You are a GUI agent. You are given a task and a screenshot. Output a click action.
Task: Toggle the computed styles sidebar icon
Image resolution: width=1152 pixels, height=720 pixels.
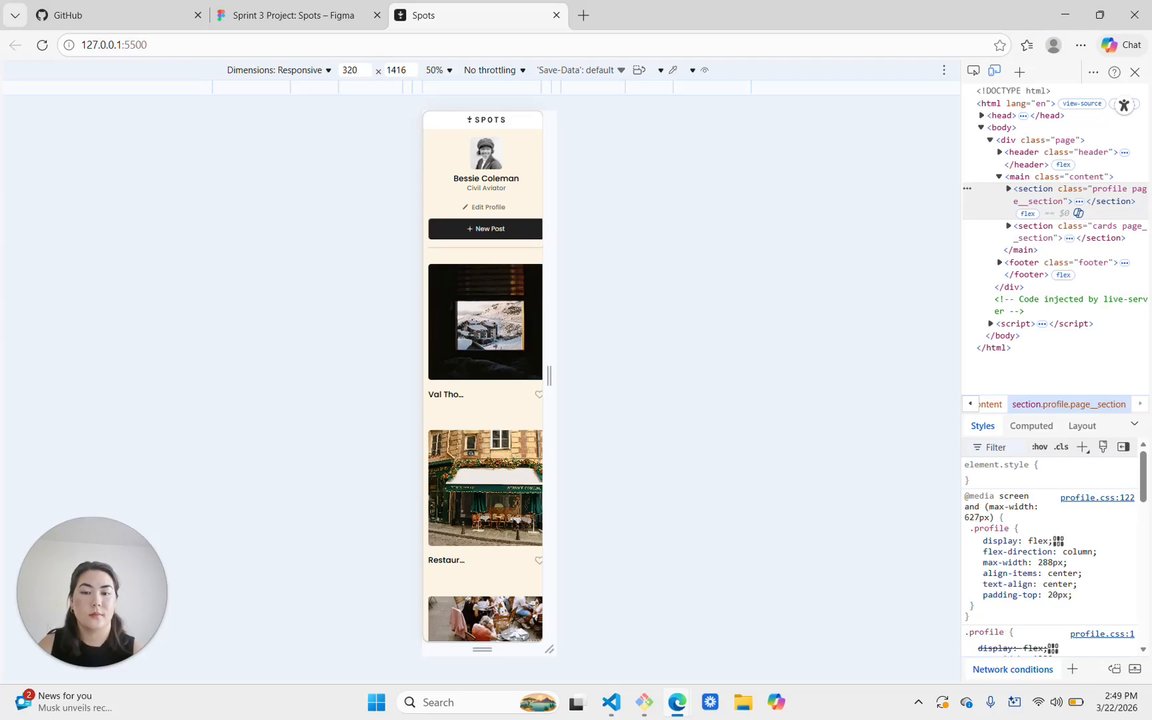point(1123,447)
